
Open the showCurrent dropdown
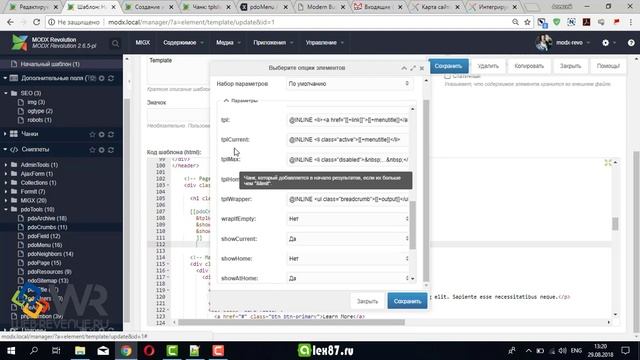point(348,239)
